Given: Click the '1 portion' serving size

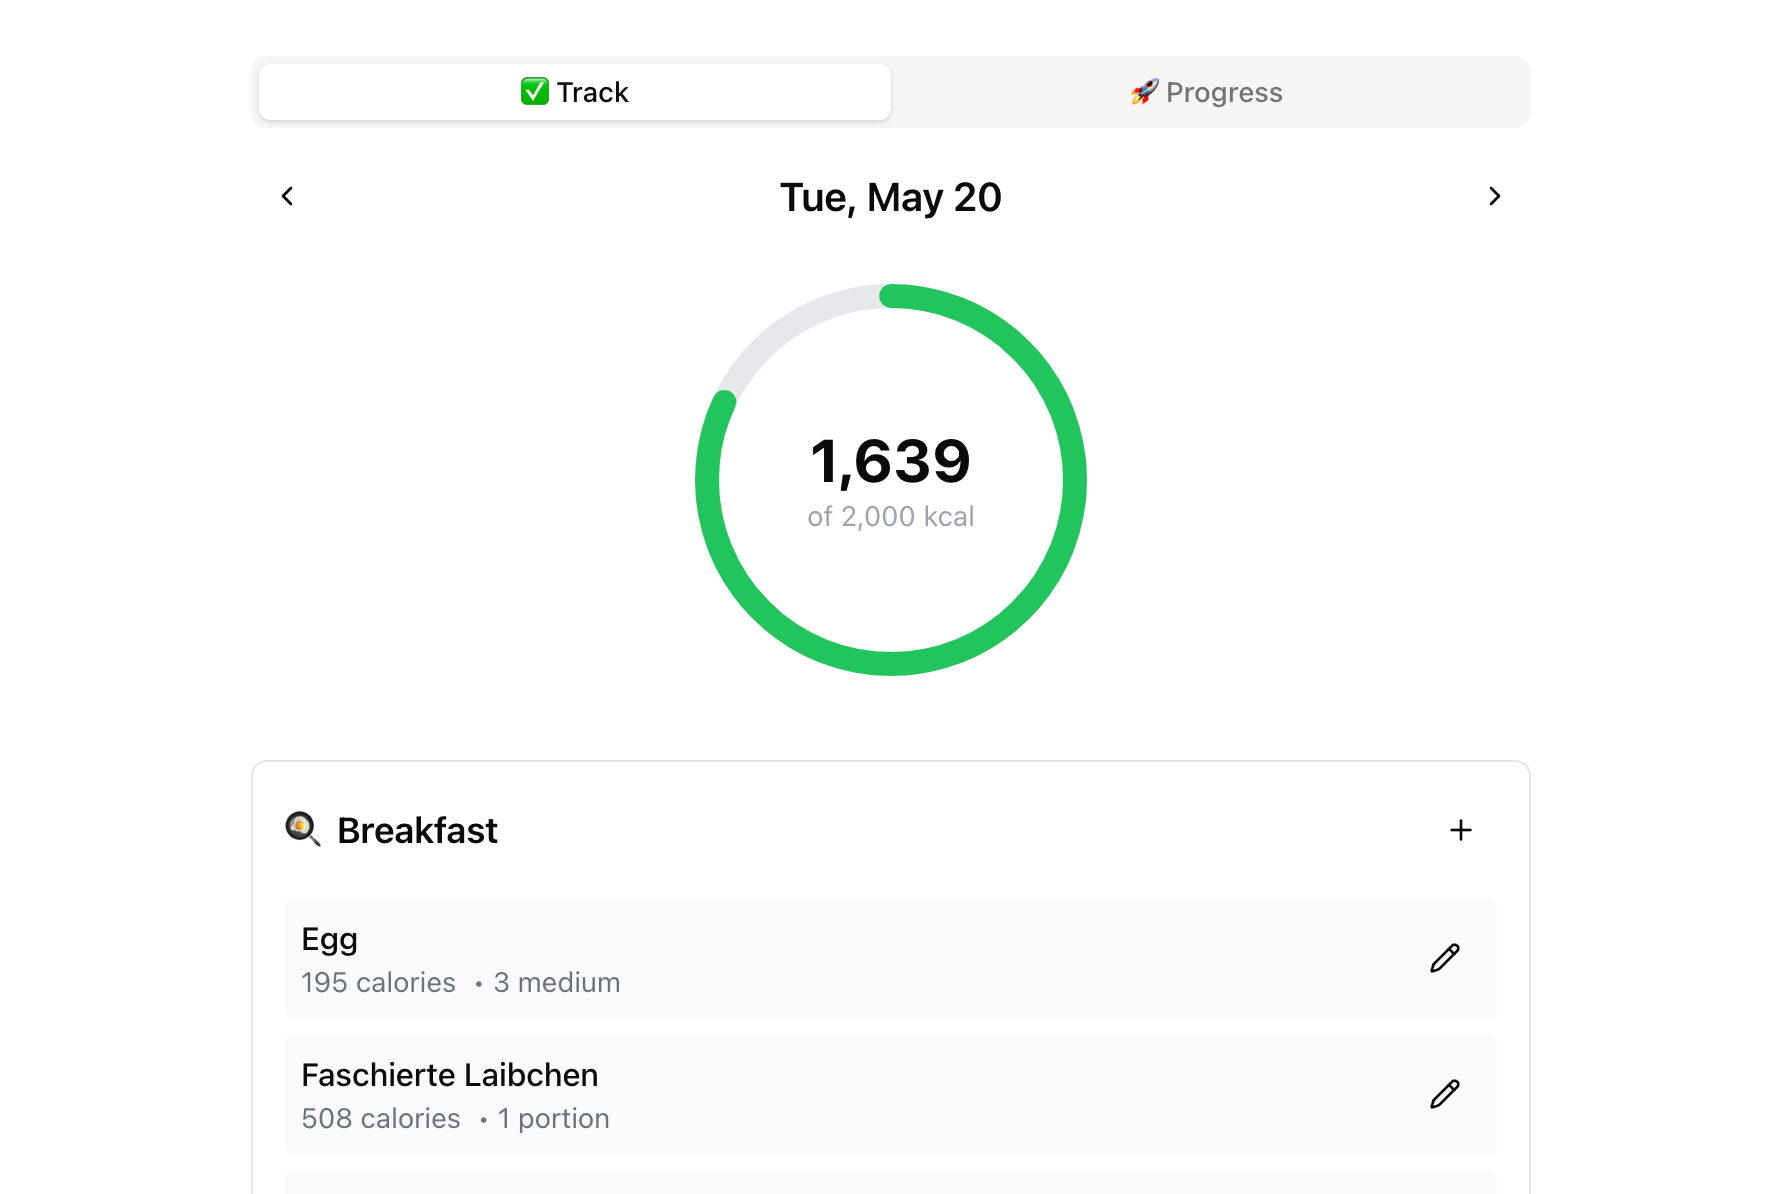Looking at the screenshot, I should 553,1119.
